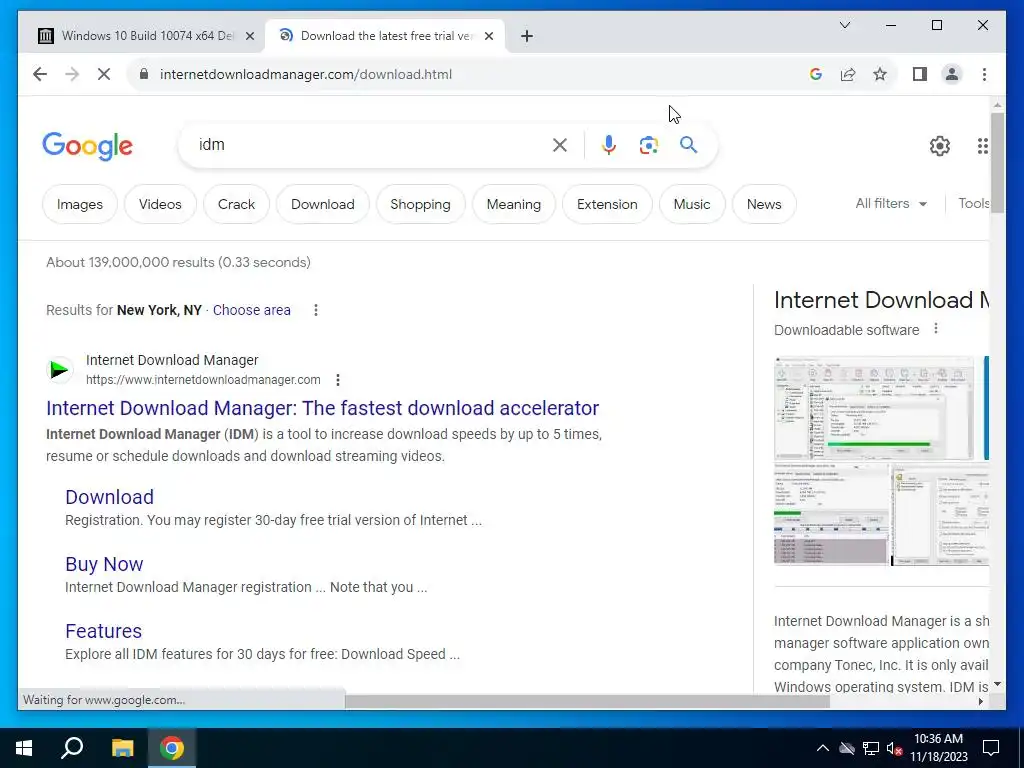Open the large IDM screenshot thumbnail

pos(874,408)
